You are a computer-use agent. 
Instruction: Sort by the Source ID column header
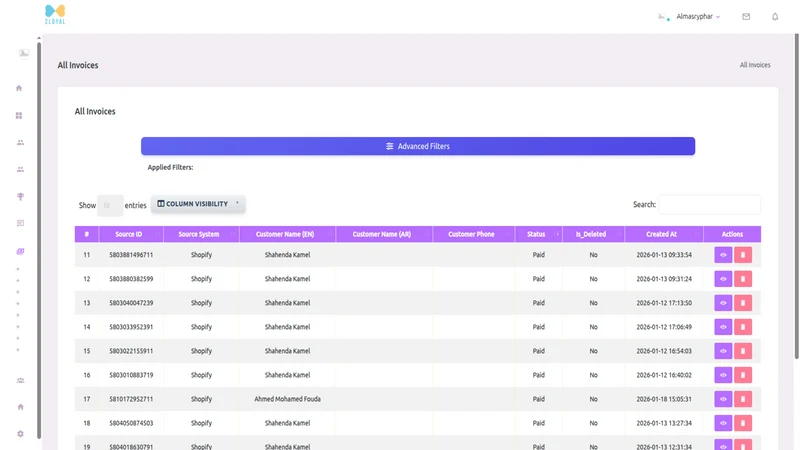coord(131,234)
